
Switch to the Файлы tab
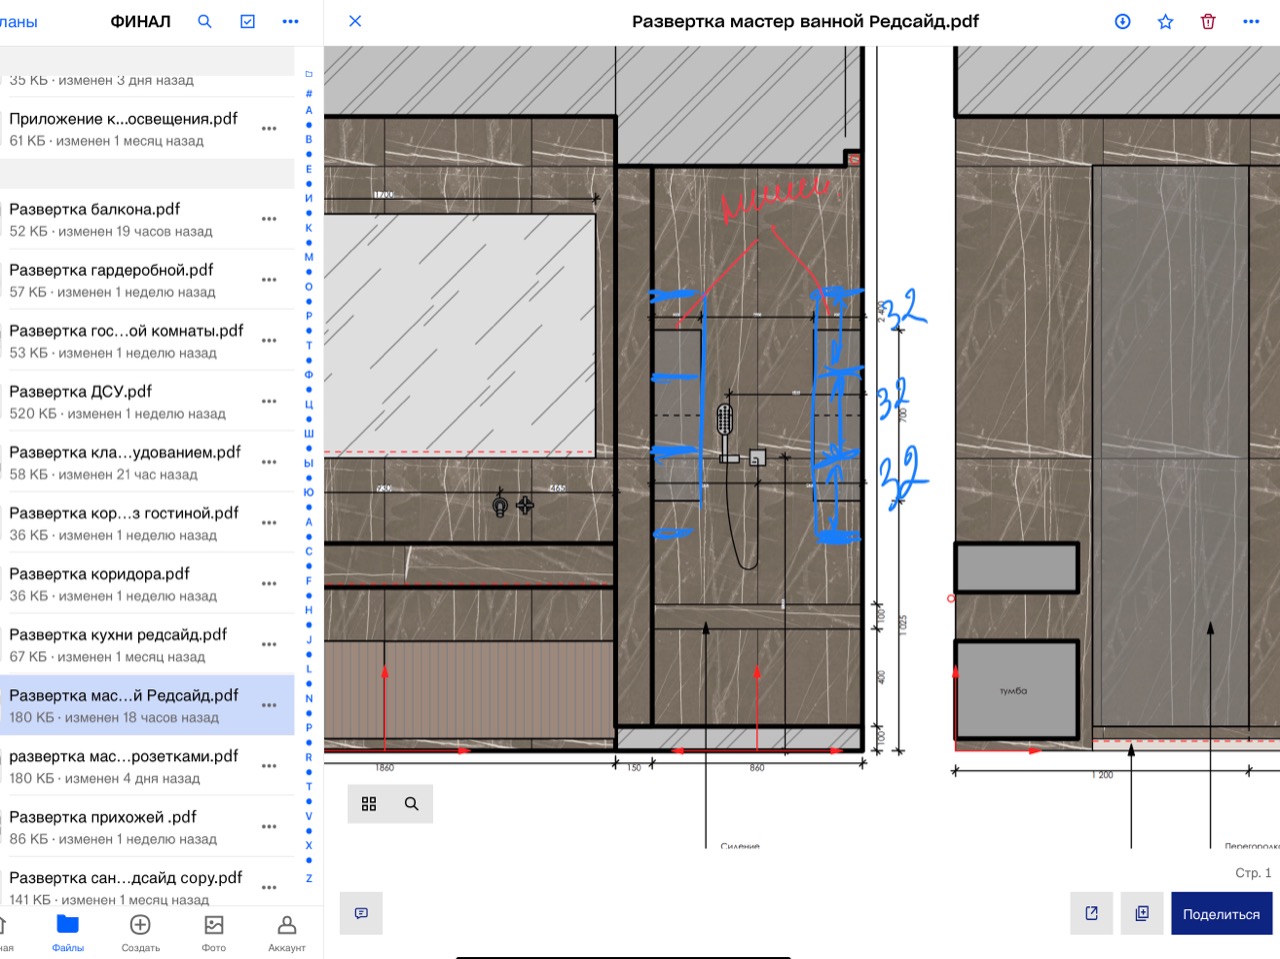tap(68, 933)
